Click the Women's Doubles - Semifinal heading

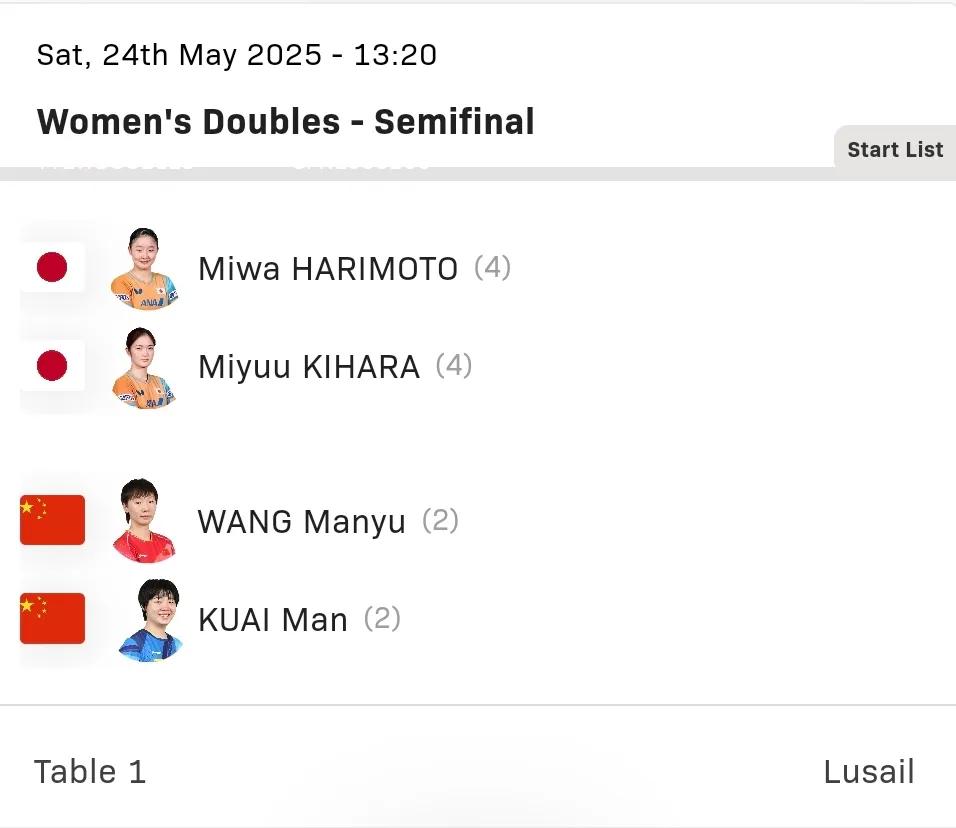point(286,121)
